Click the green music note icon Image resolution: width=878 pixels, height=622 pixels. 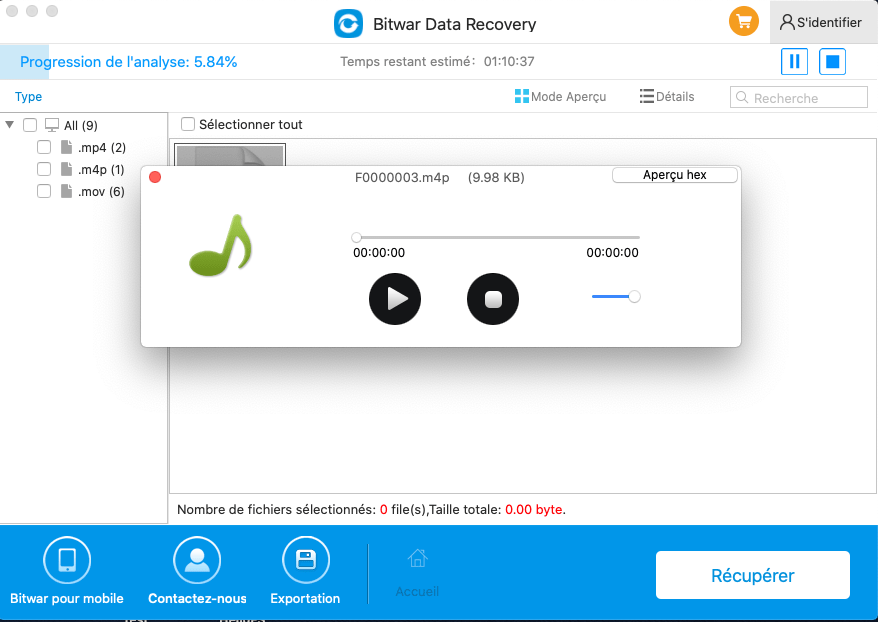point(221,245)
